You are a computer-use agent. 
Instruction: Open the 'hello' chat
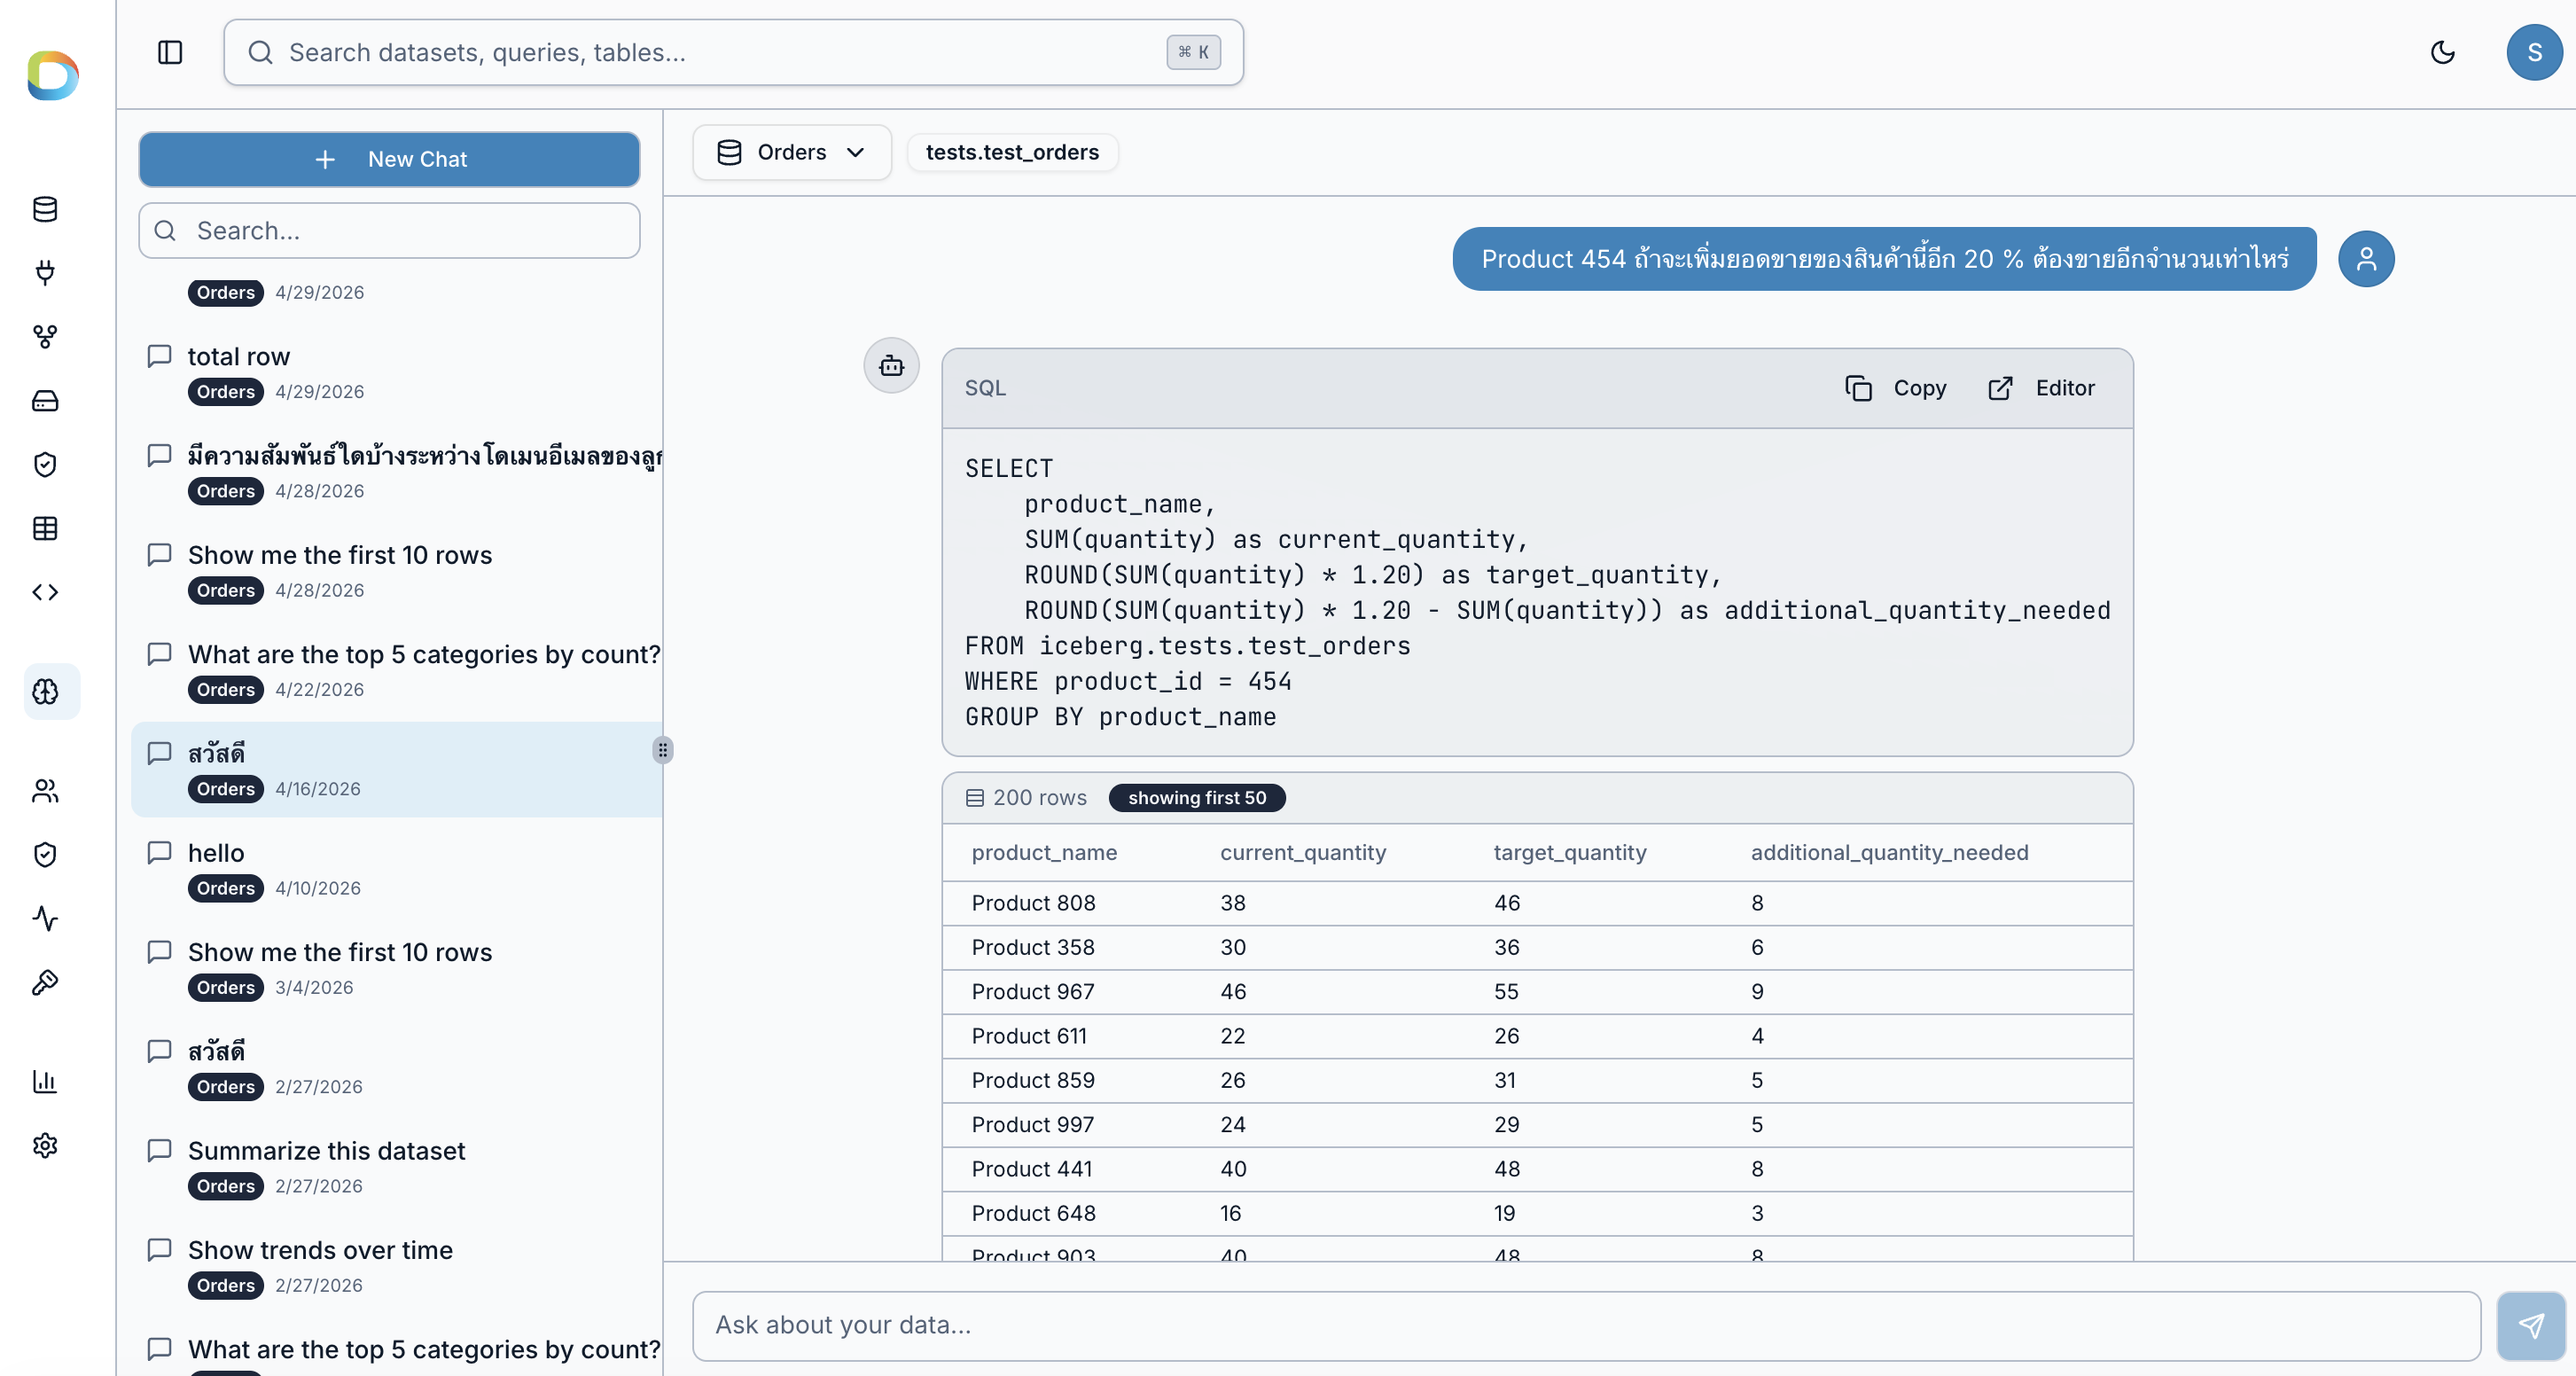[x=397, y=869]
